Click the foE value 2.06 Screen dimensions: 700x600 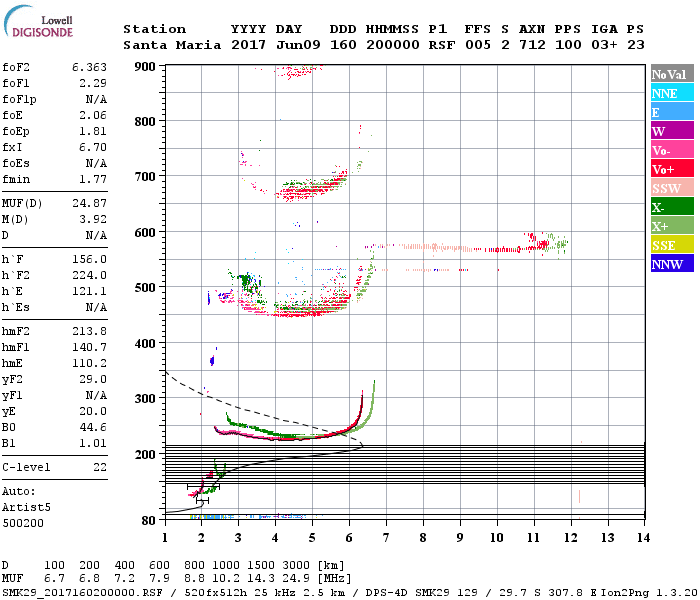93,116
